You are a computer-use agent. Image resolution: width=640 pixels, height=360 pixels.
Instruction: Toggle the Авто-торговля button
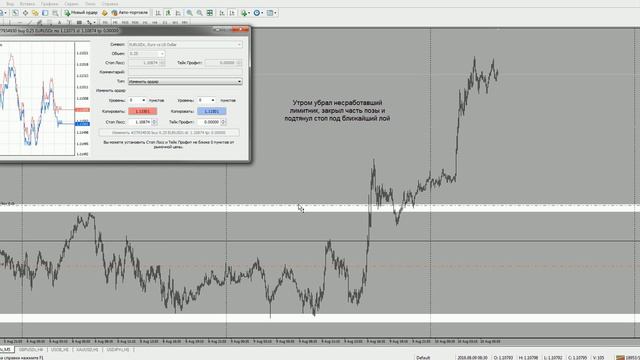130,13
